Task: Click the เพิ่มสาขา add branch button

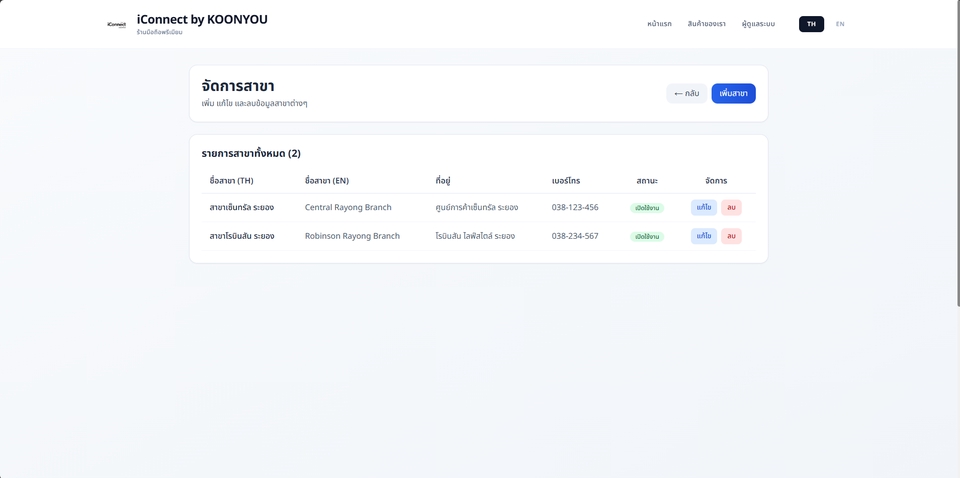Action: (733, 93)
